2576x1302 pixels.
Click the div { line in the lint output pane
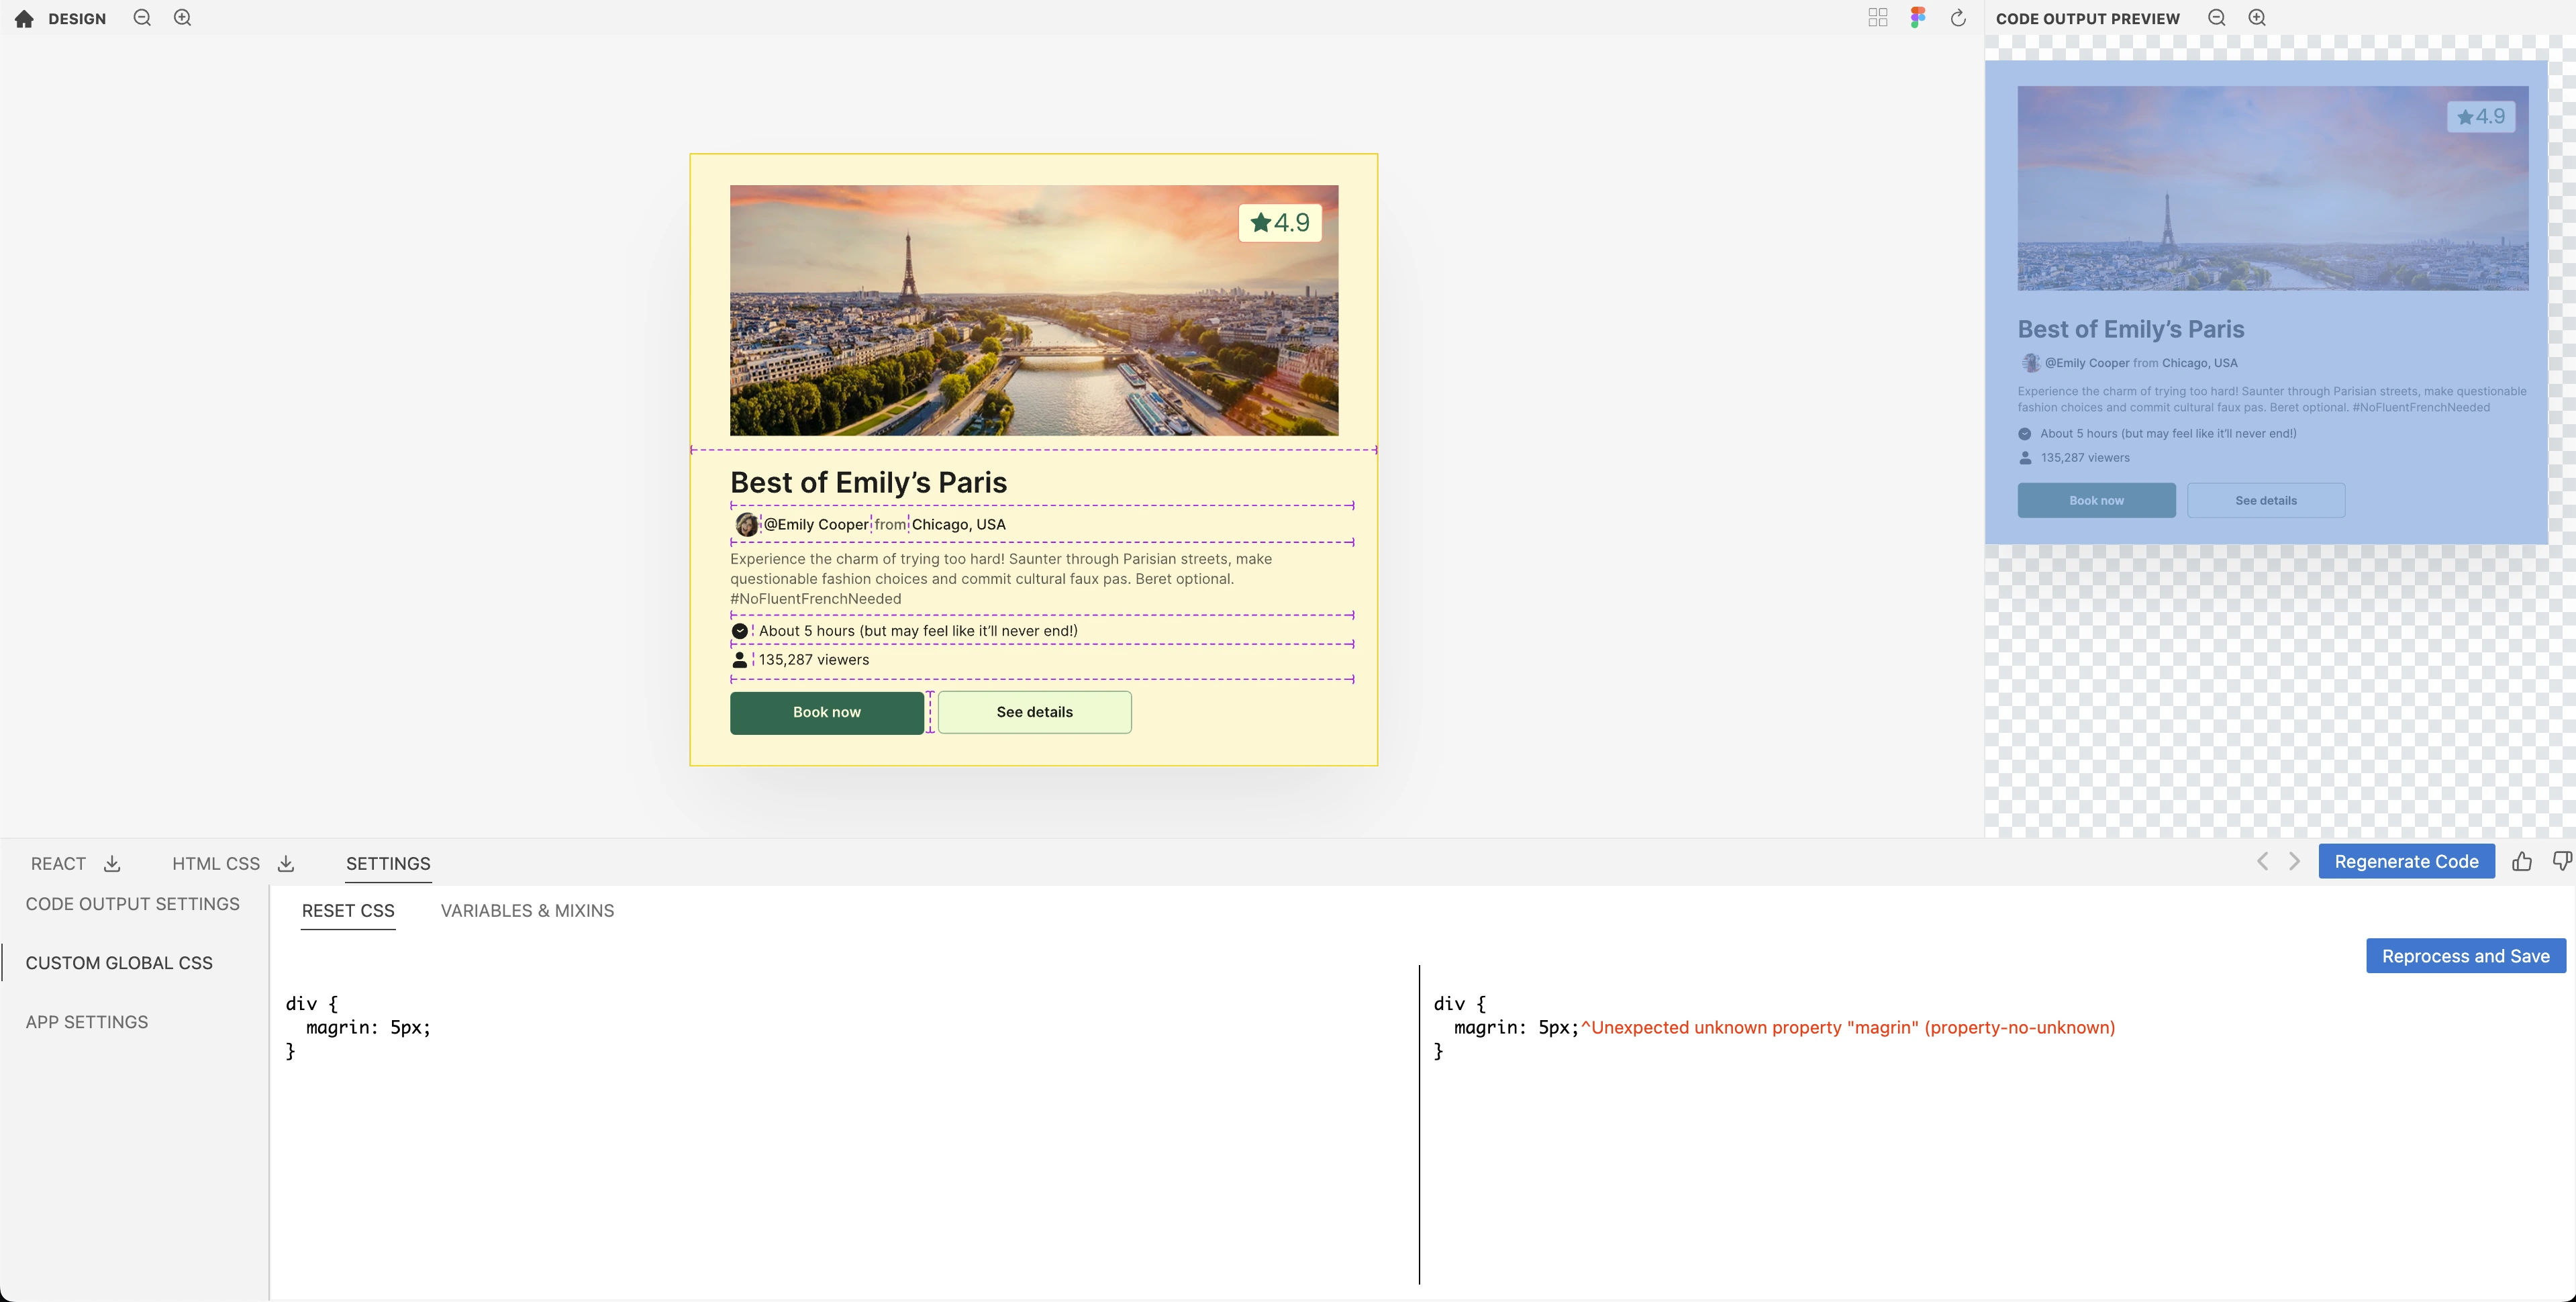click(1460, 1003)
